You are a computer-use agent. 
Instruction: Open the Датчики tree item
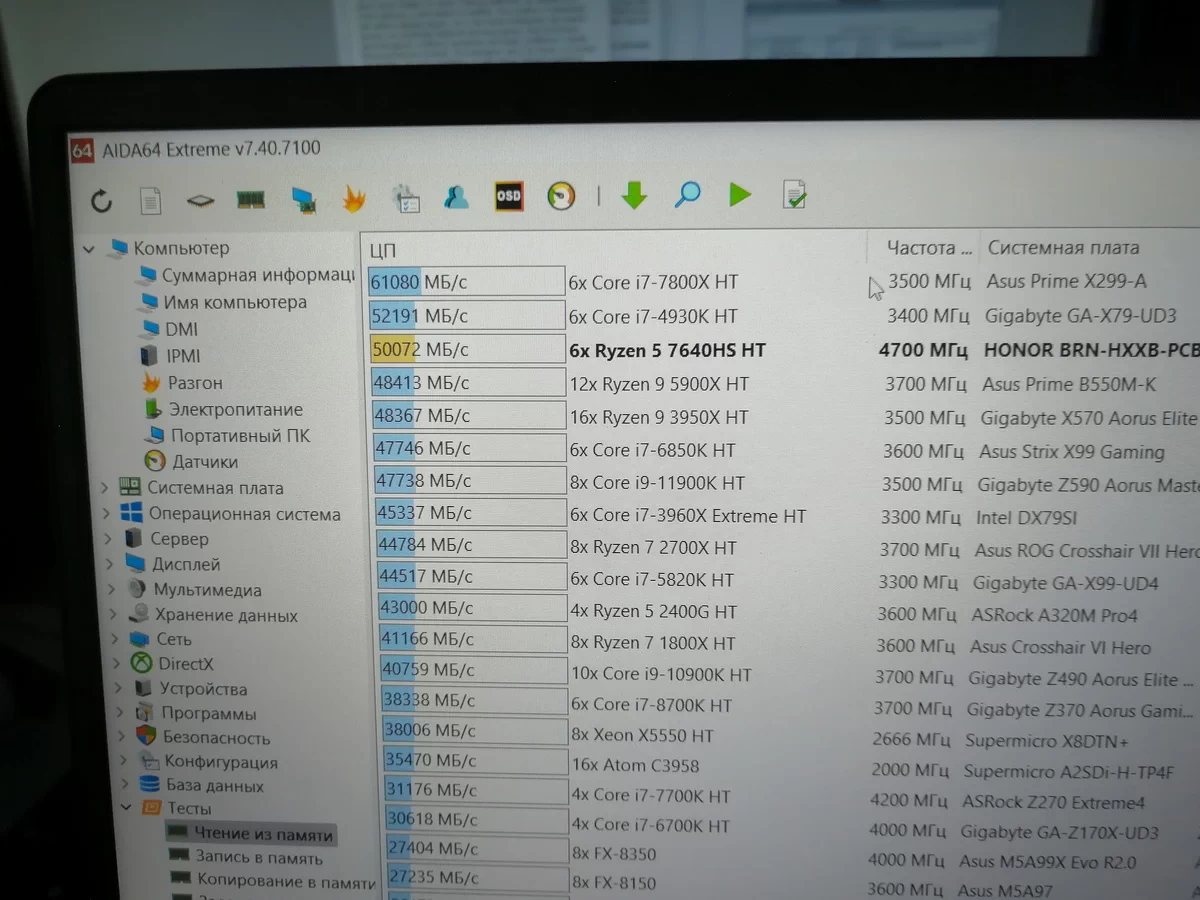(x=205, y=462)
